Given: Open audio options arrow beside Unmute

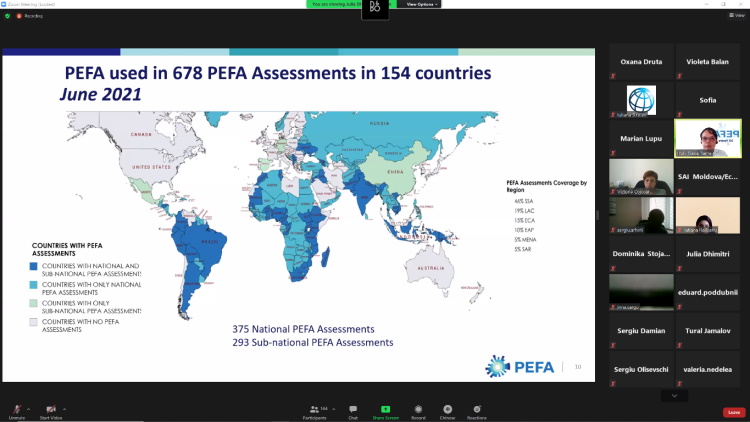Looking at the screenshot, I should 29,409.
